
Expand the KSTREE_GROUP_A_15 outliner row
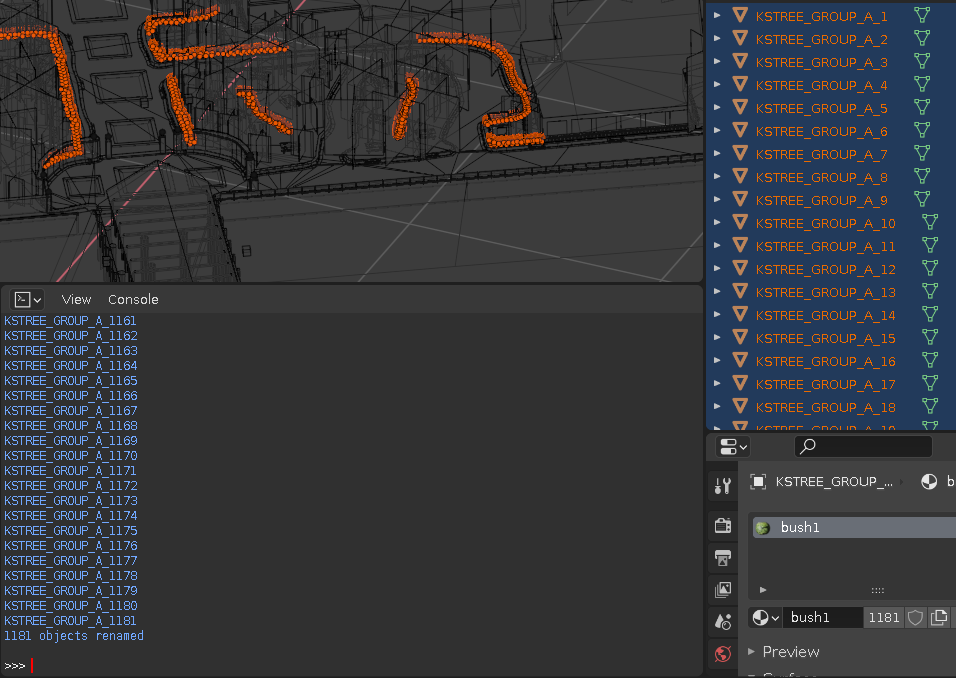[x=717, y=338]
